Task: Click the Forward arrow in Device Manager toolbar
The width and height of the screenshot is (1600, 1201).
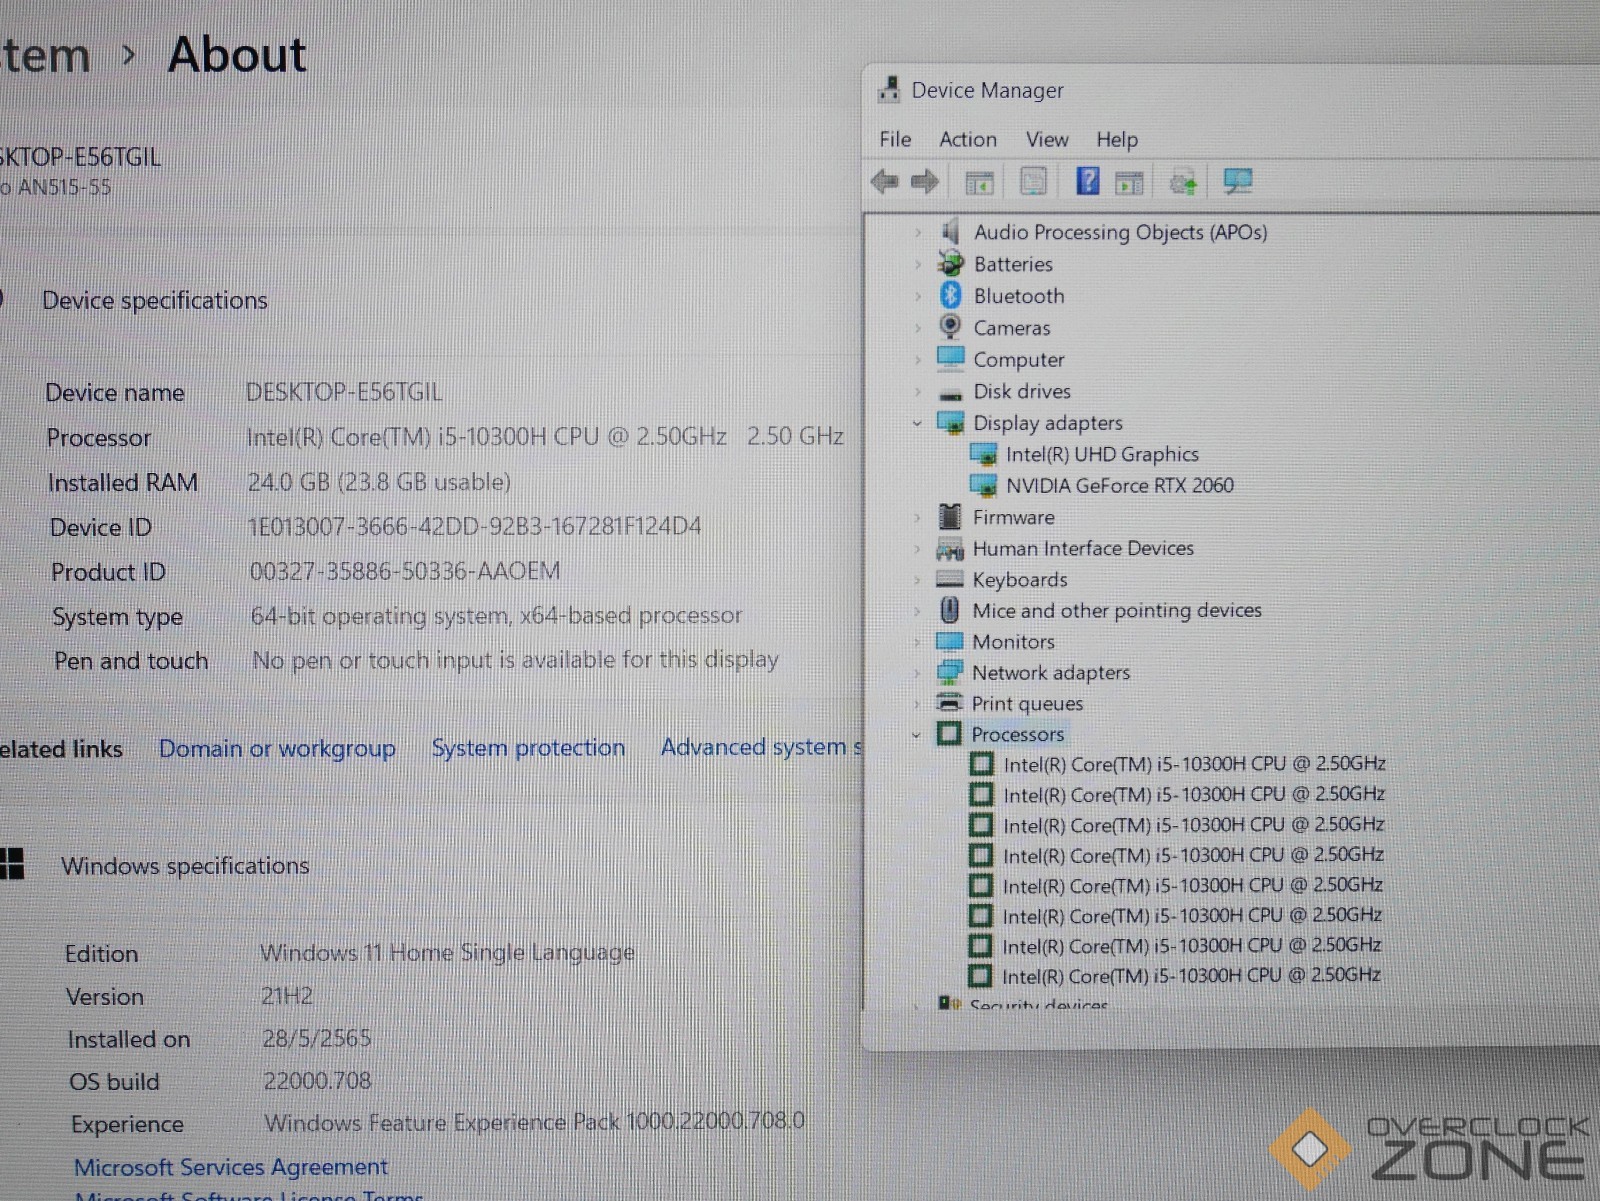Action: pyautogui.click(x=925, y=182)
